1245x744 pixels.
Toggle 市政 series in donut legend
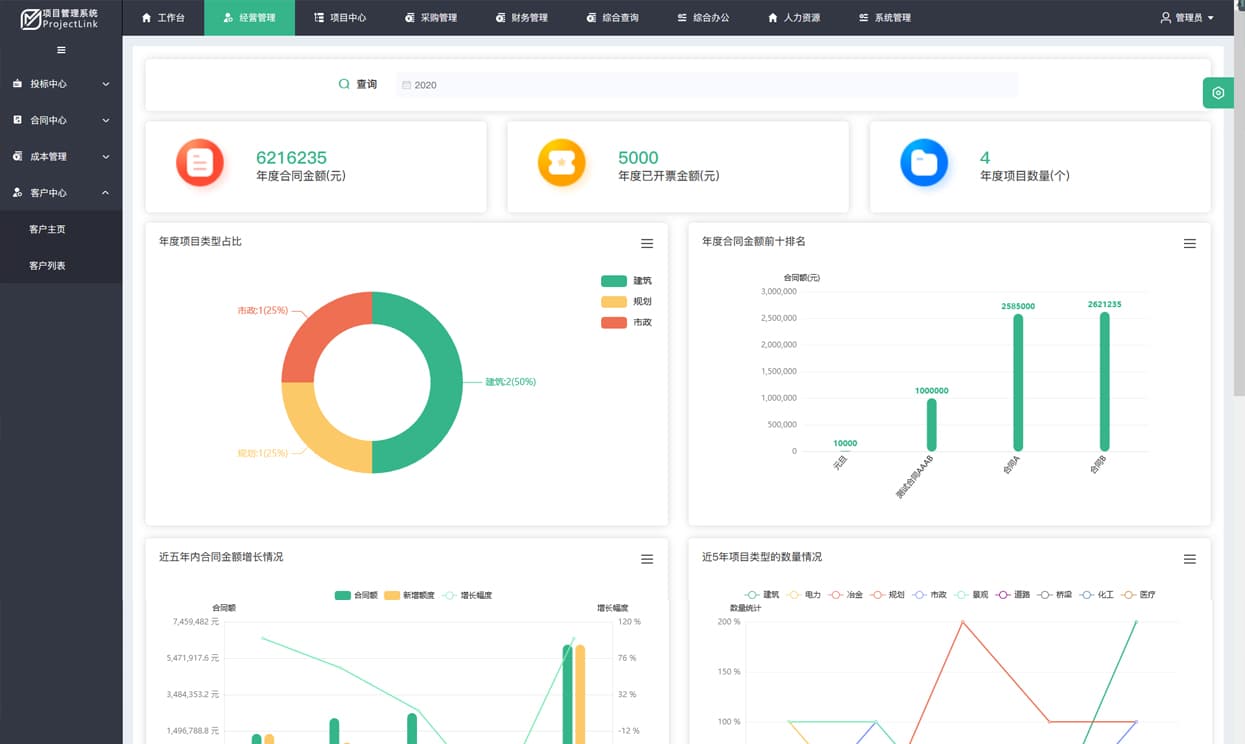626,323
